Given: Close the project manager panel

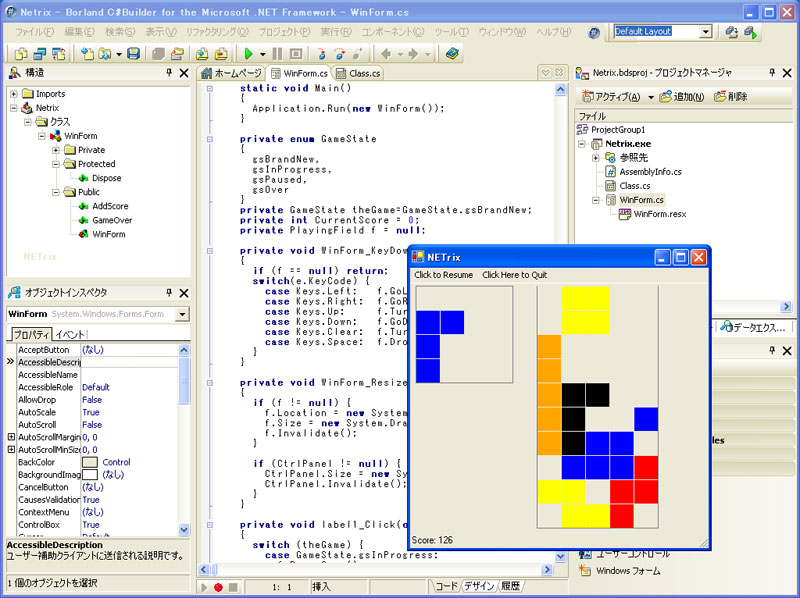Looking at the screenshot, I should coord(787,73).
